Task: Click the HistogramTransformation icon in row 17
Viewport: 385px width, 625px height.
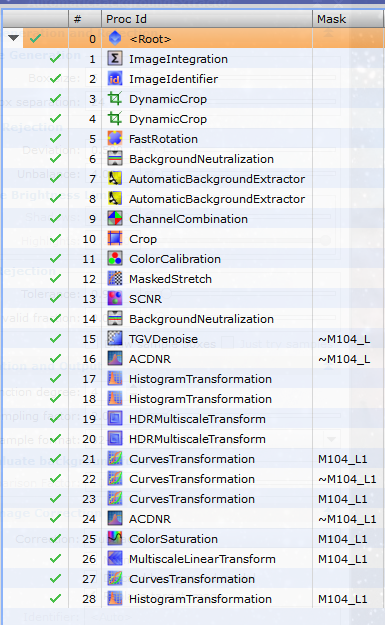Action: point(115,379)
